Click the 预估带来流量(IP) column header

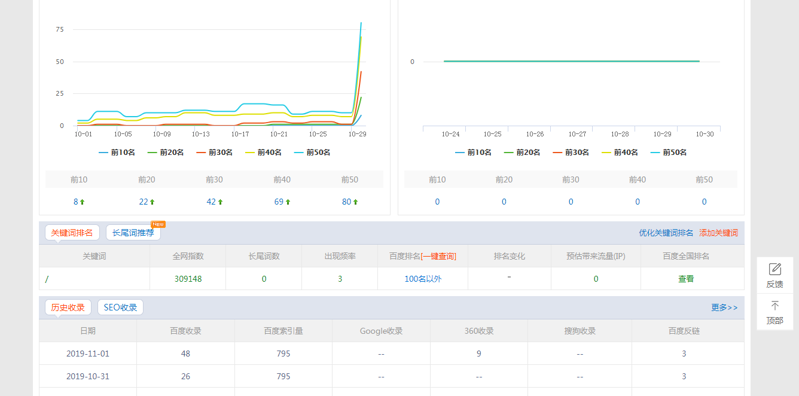pos(596,256)
